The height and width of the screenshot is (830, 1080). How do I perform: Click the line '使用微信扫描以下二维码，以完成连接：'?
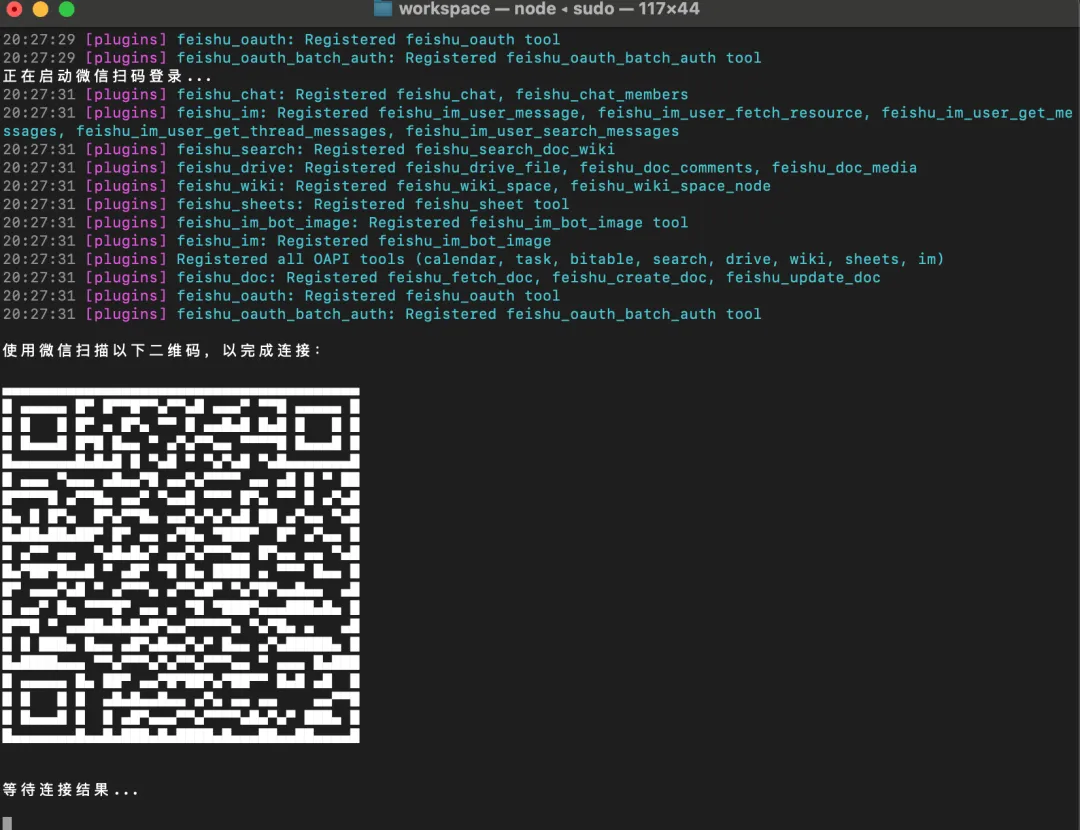pyautogui.click(x=163, y=350)
